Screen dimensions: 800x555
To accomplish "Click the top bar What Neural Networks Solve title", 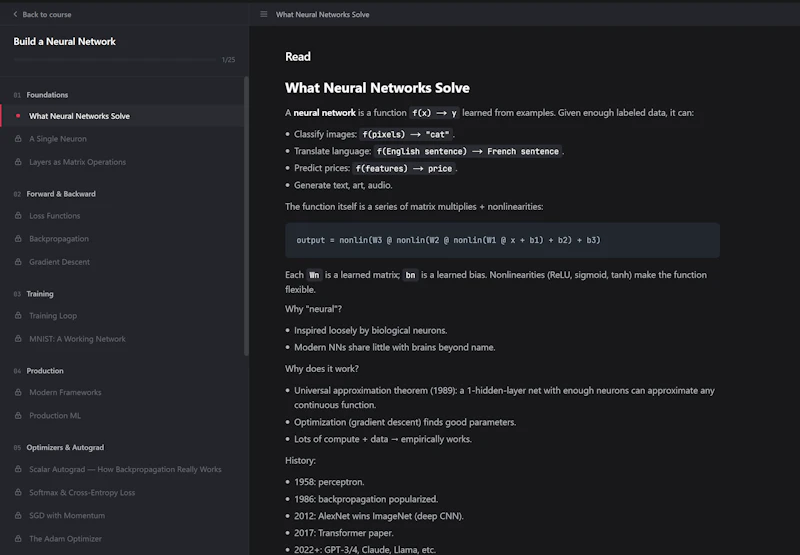I will [322, 14].
